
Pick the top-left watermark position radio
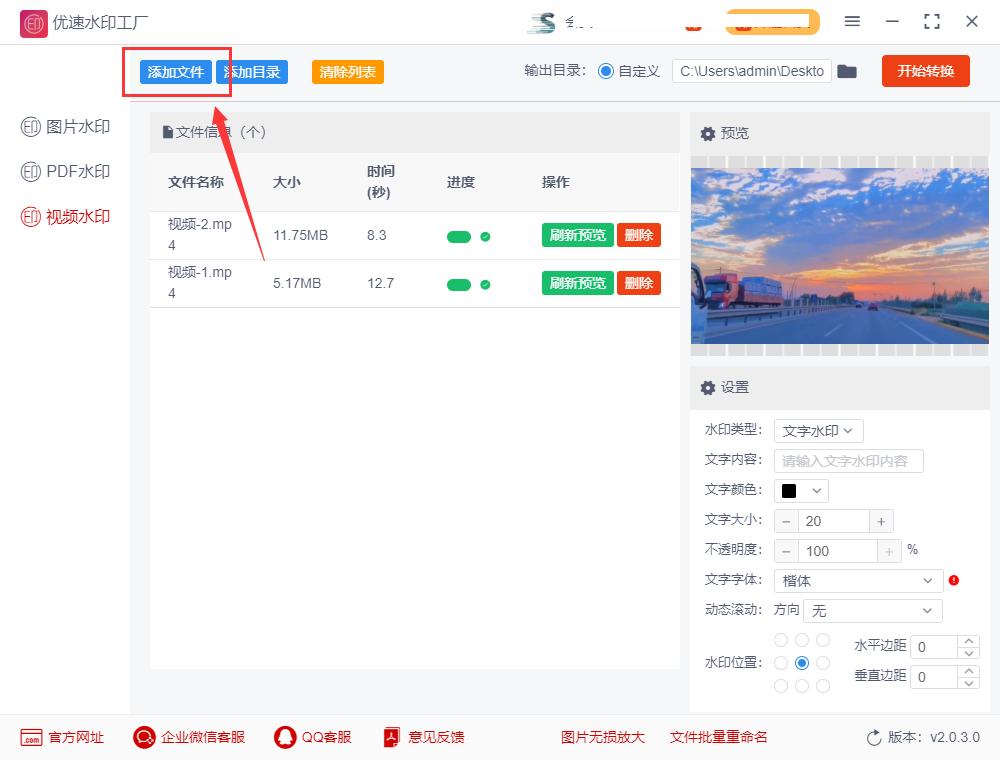[x=780, y=639]
